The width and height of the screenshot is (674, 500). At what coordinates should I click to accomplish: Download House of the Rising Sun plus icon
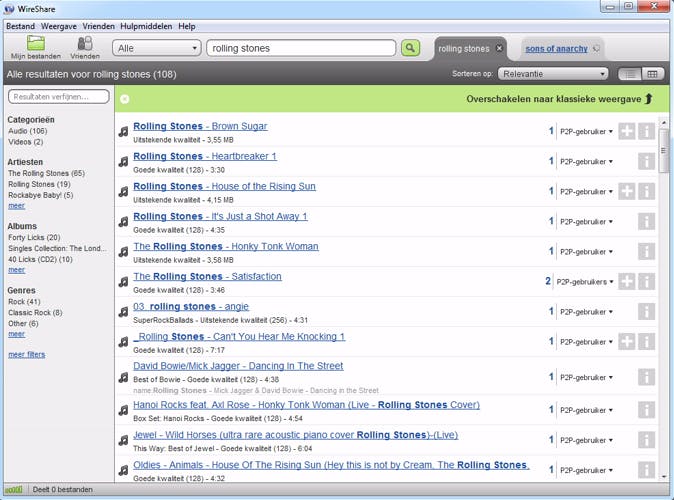[627, 192]
